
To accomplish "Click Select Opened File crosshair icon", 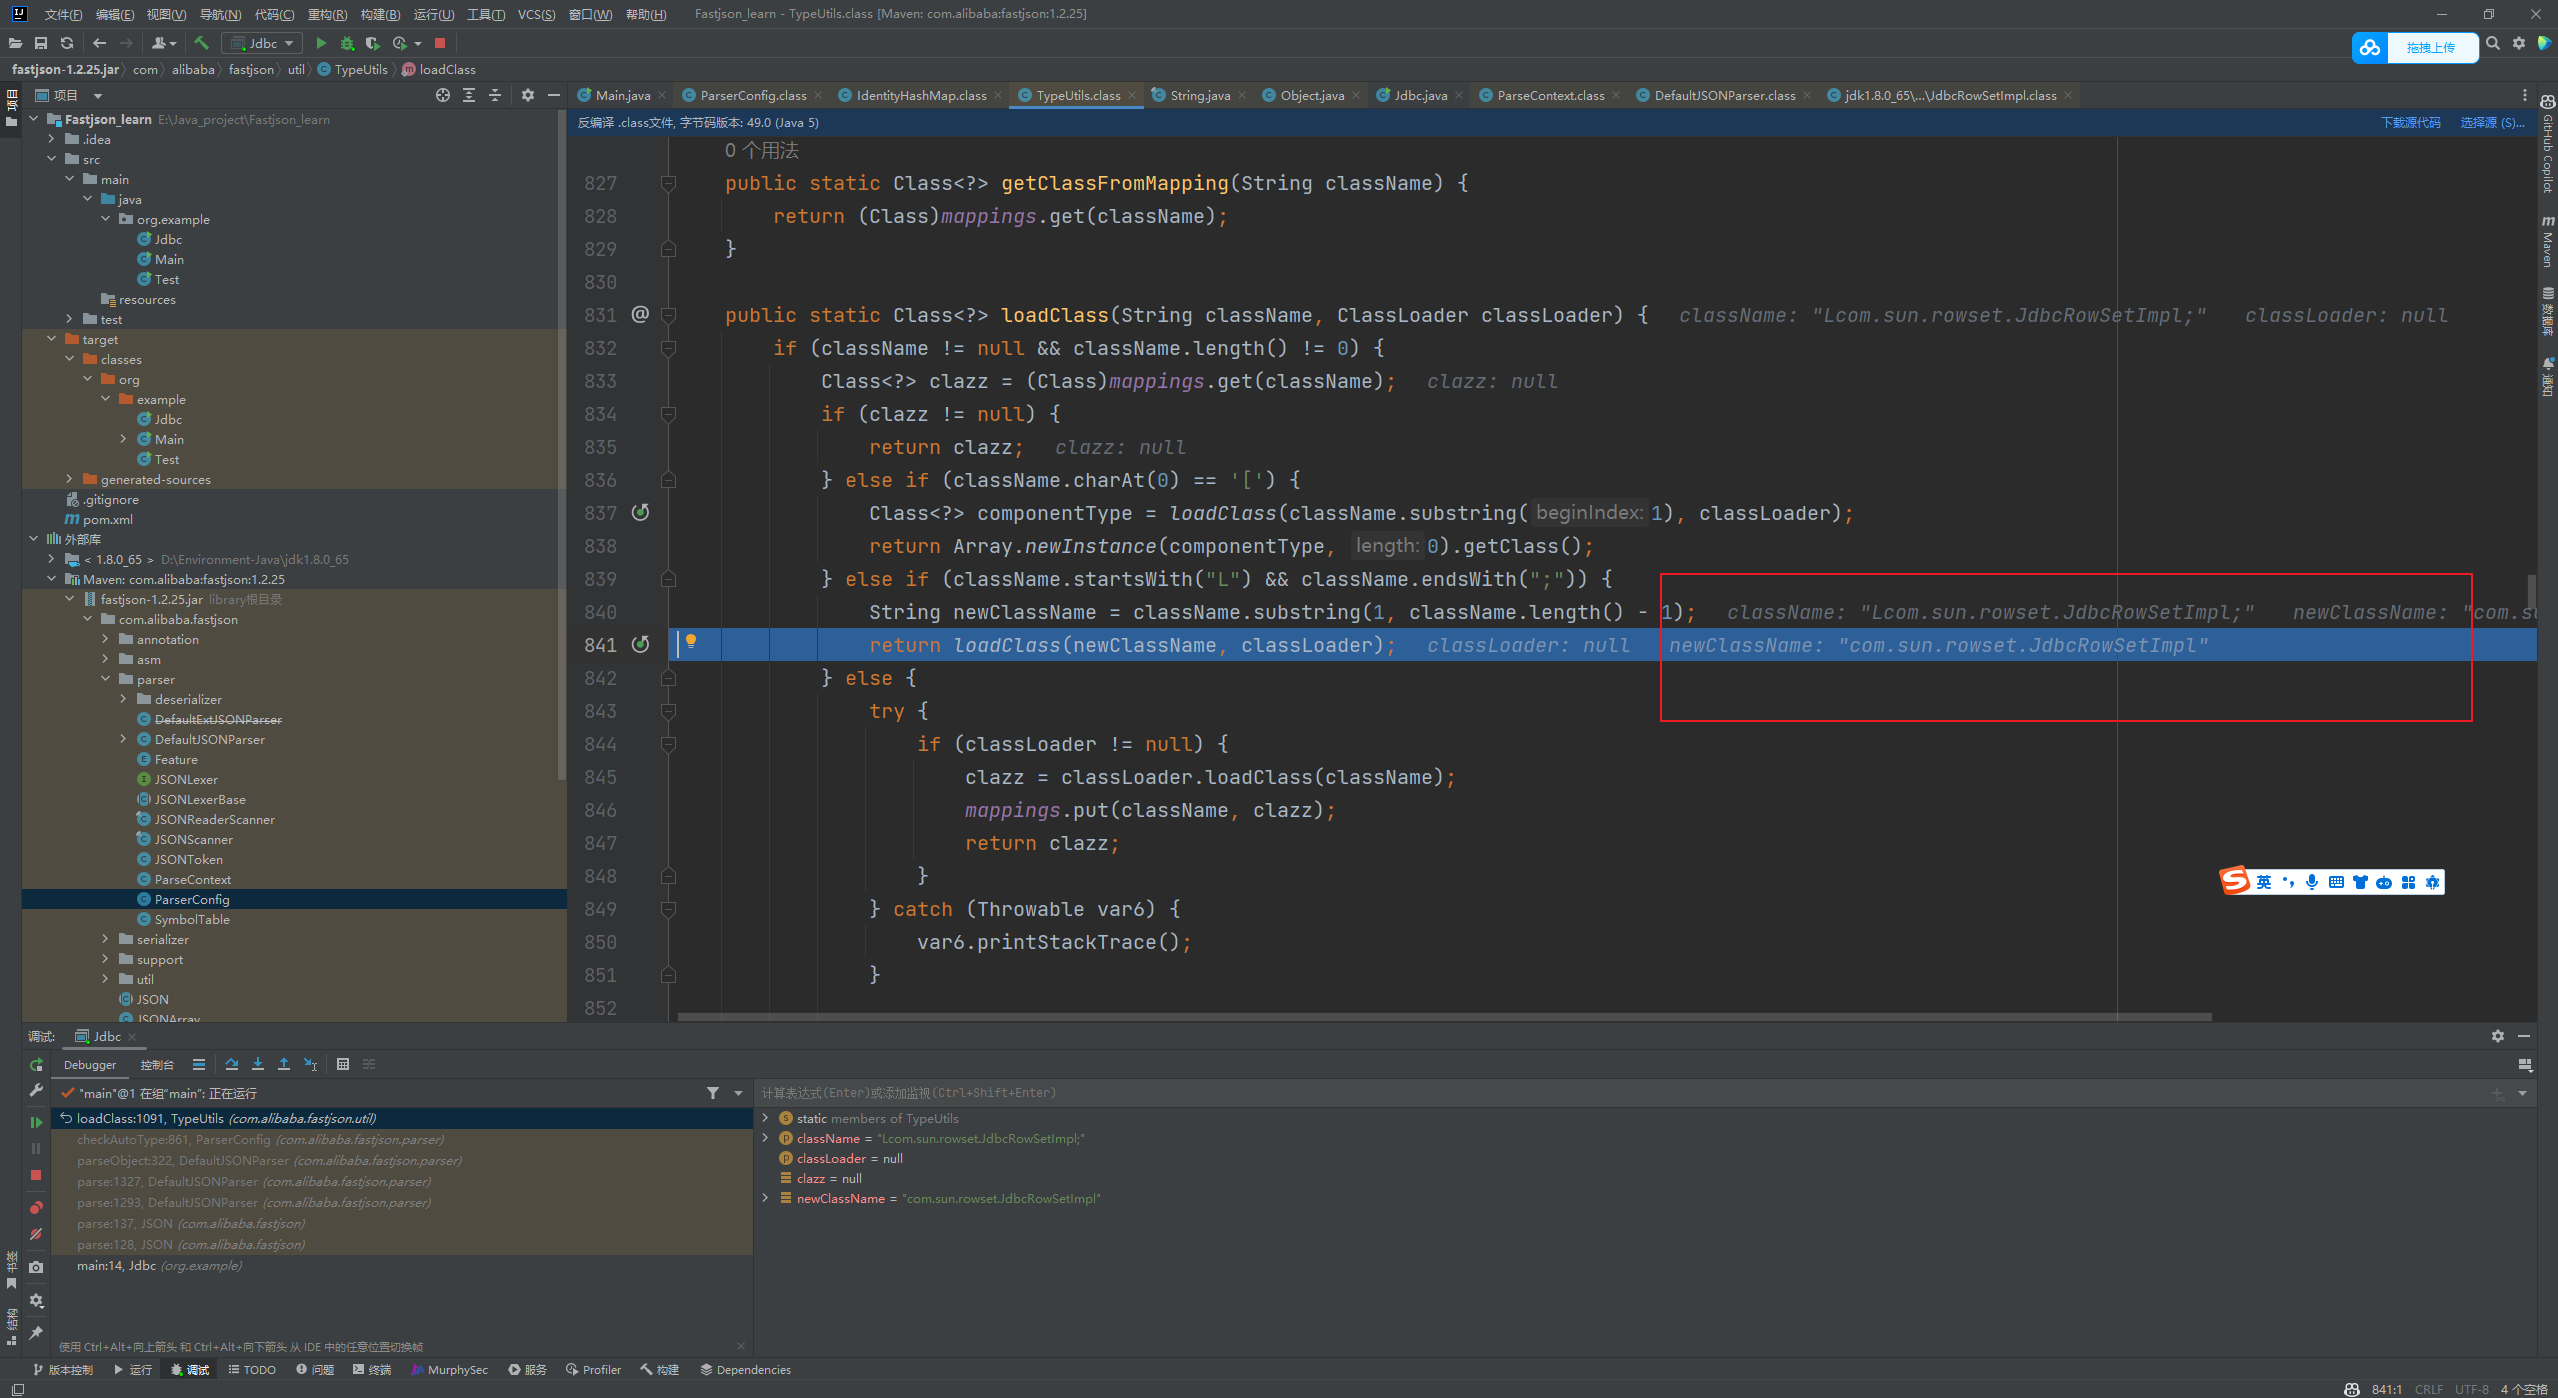I will pos(443,95).
